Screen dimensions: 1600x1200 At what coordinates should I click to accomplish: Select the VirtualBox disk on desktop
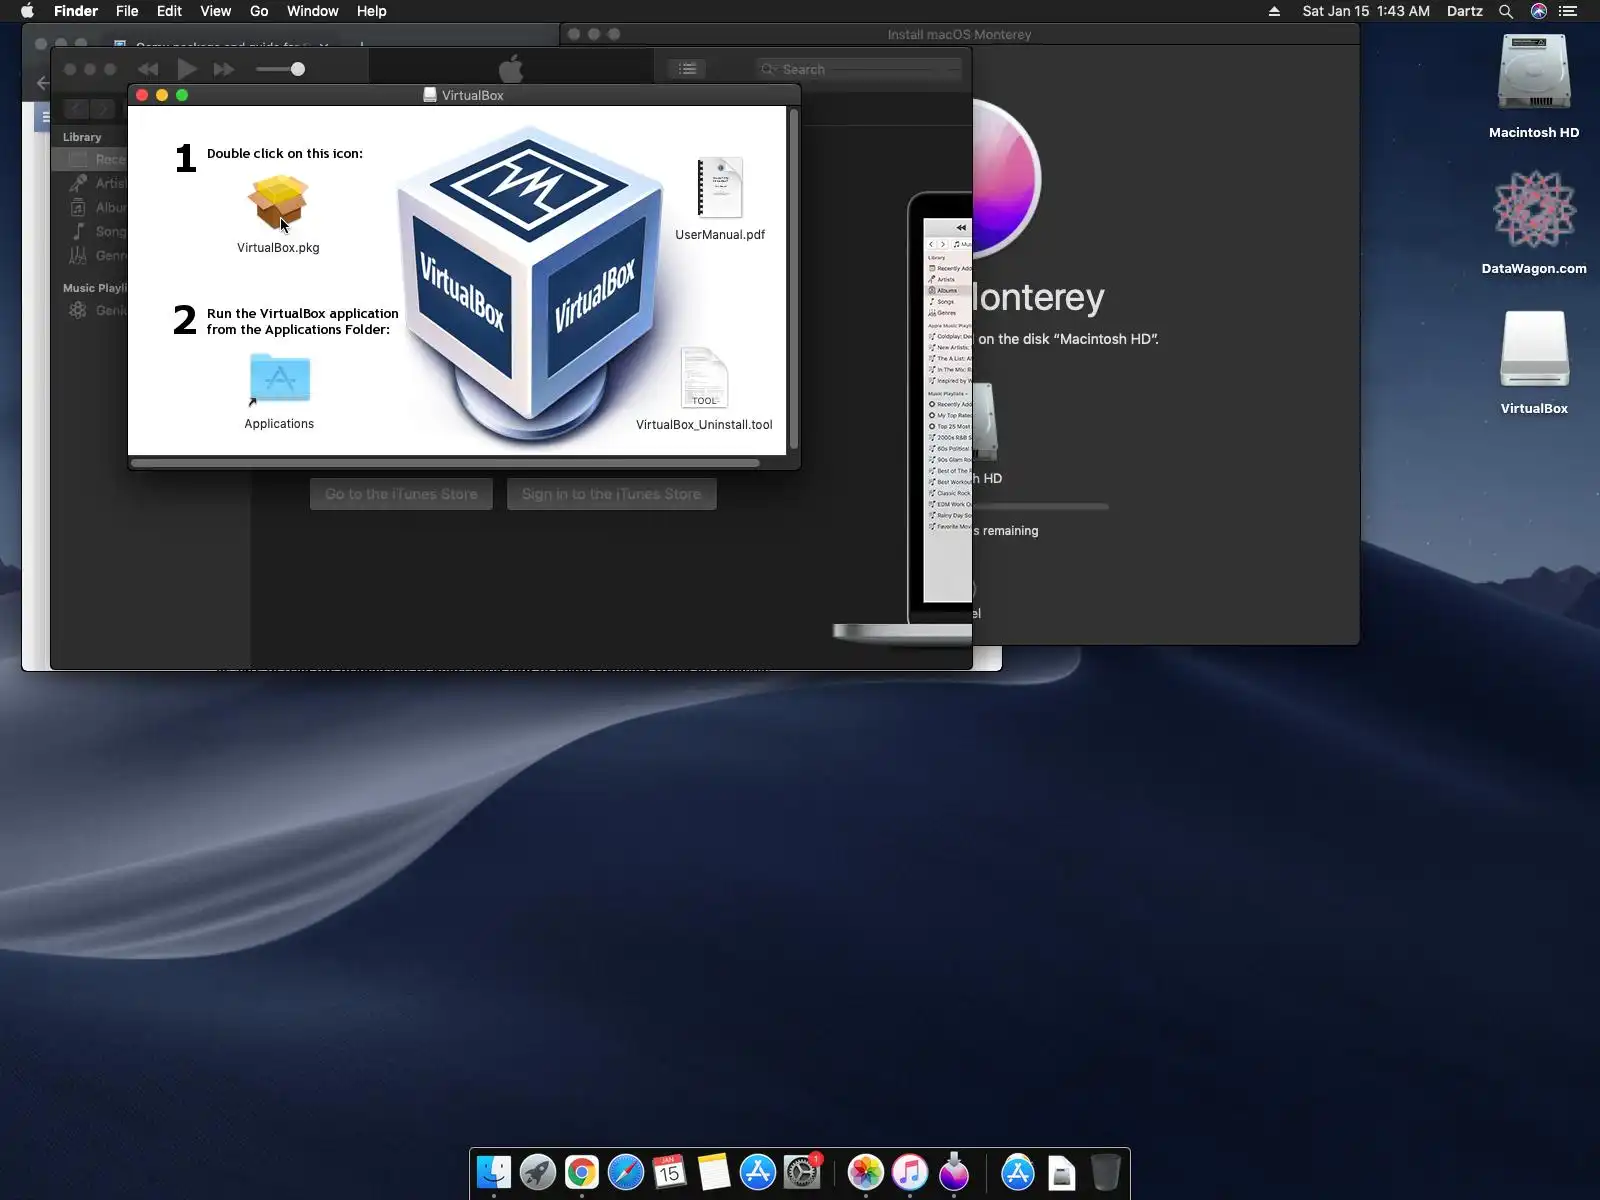tap(1534, 349)
